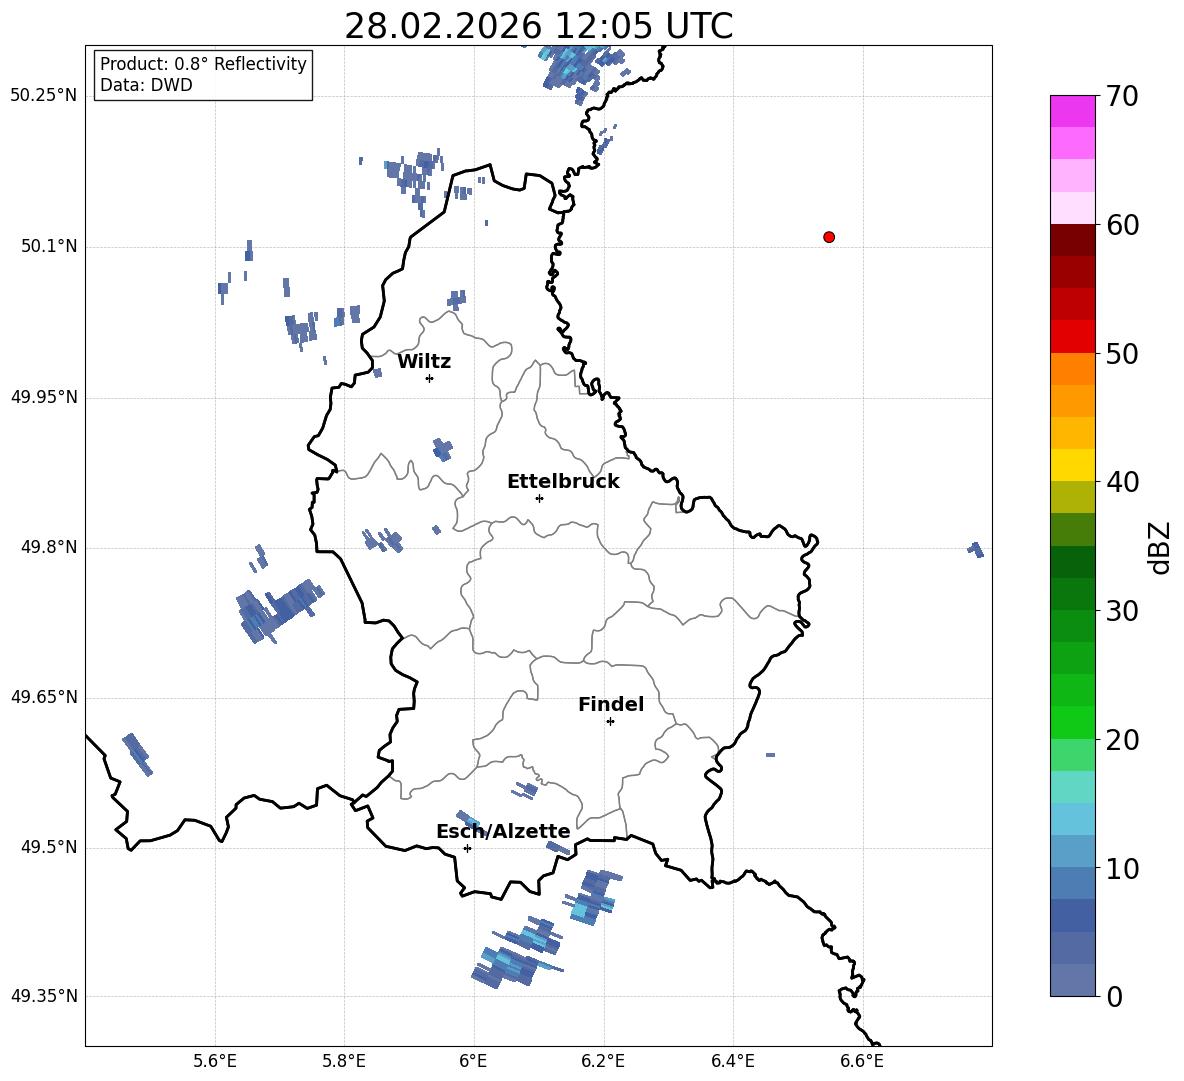Click the 6.2°E longitude label
The image size is (1184, 1081).
603,1061
